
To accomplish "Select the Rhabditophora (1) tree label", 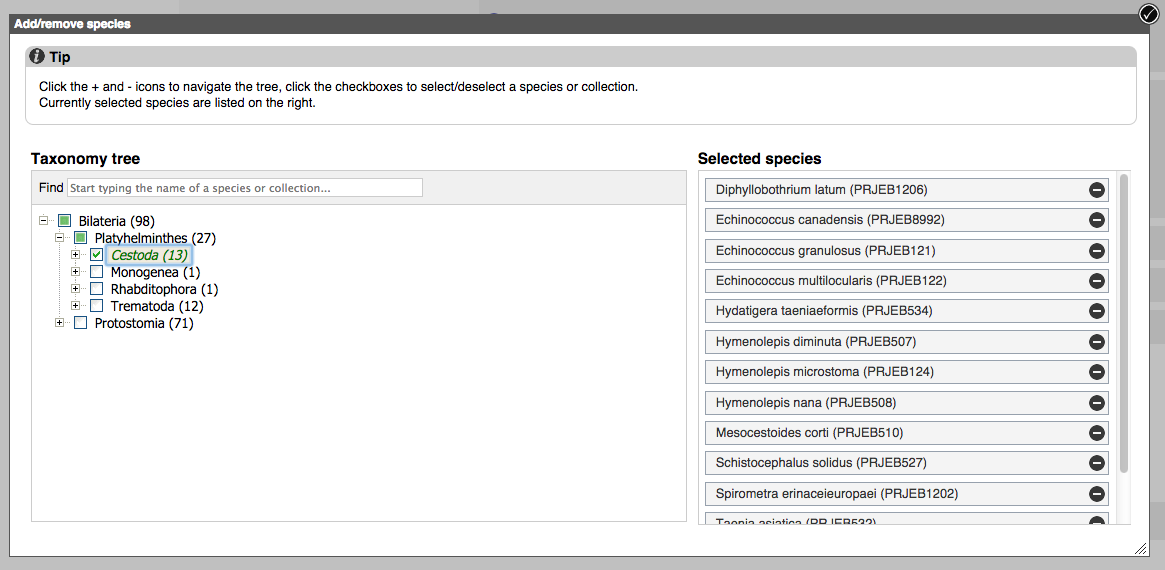I will [164, 289].
